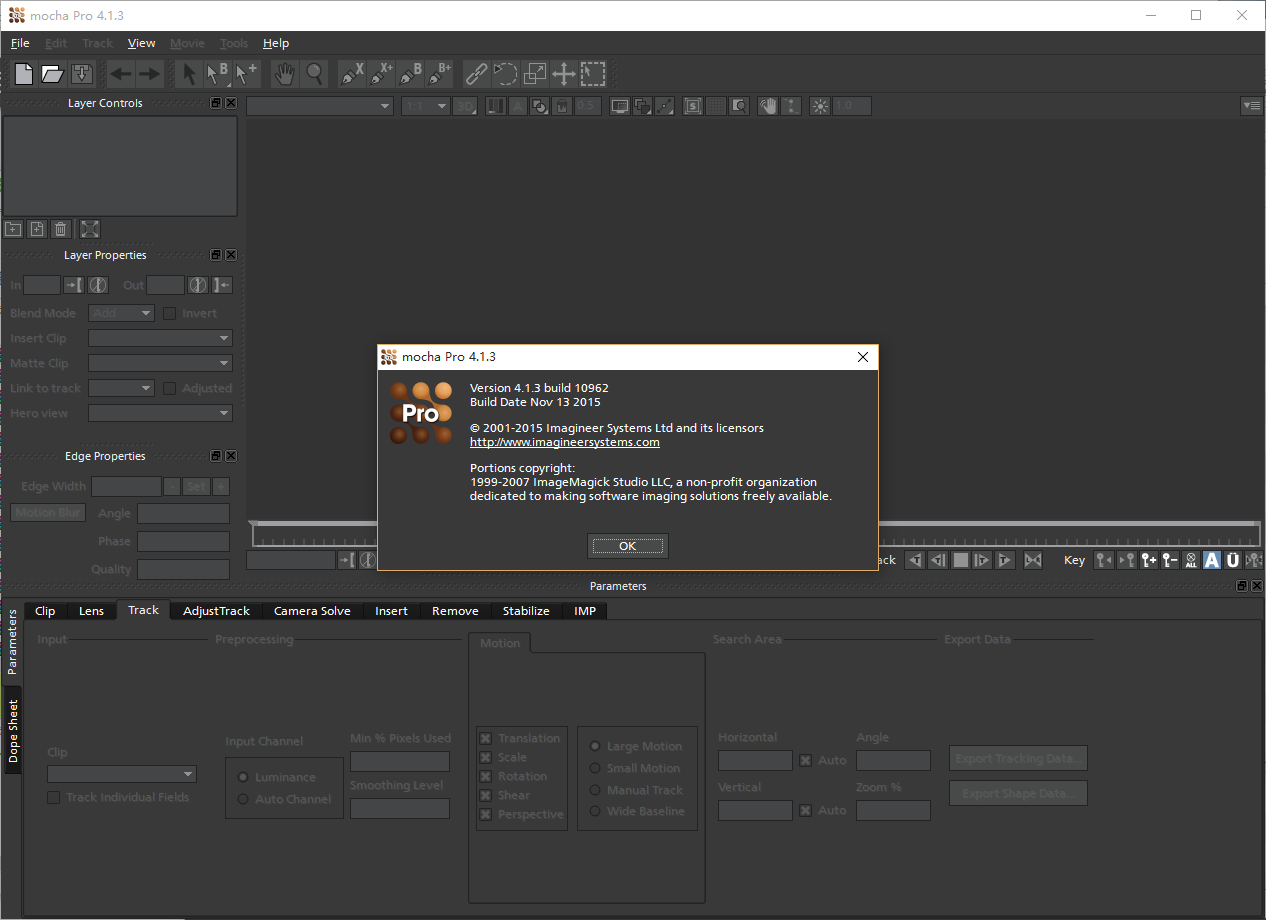Select the Pan hand tool
This screenshot has height=920, width=1266.
pos(285,74)
